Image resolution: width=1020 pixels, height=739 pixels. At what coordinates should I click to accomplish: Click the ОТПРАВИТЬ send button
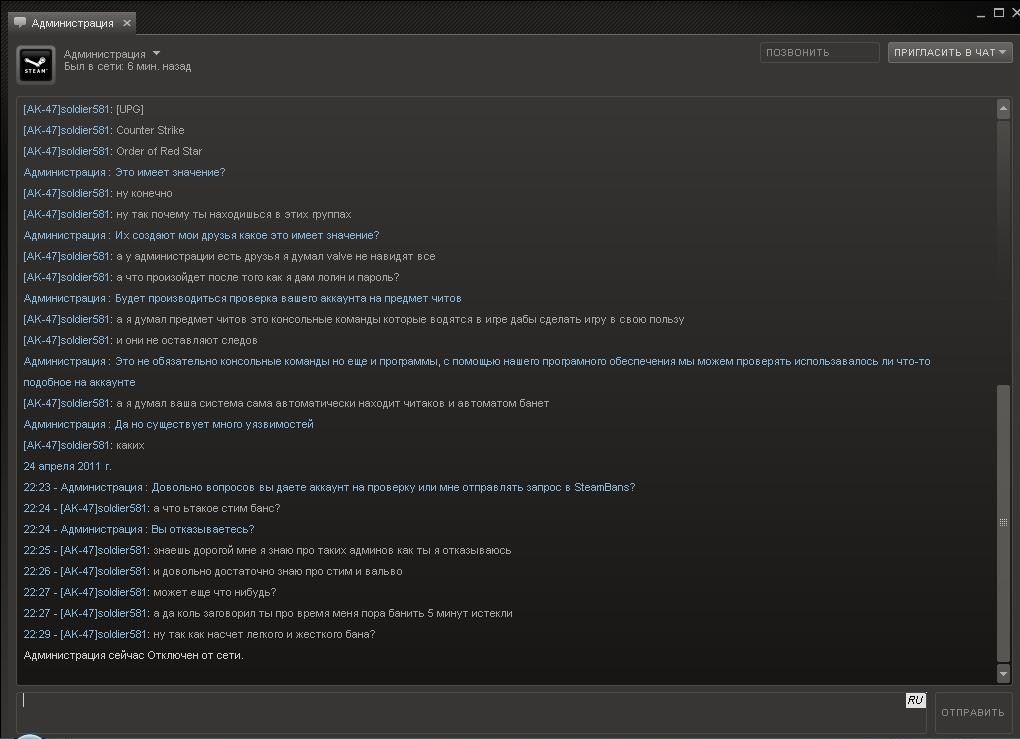[x=973, y=712]
